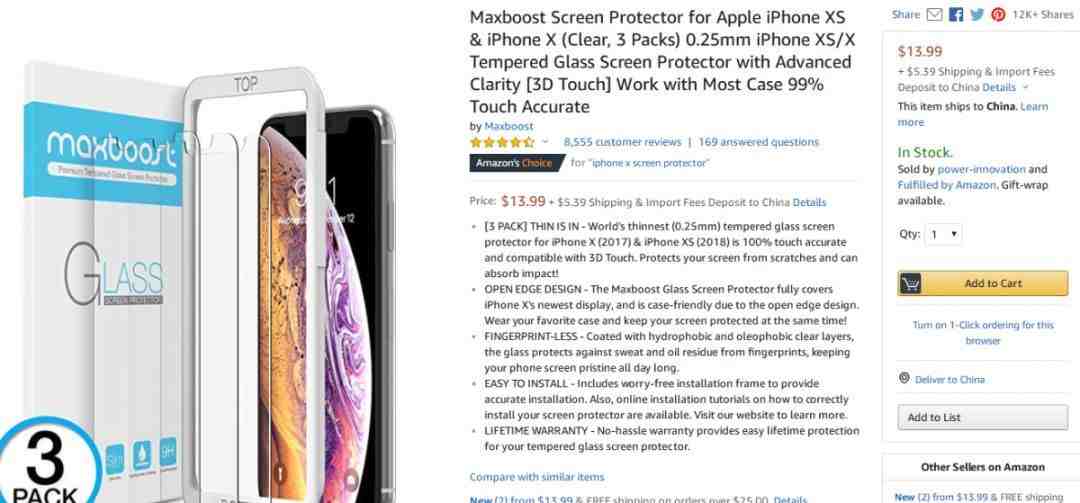Open the power-innovation seller page
The height and width of the screenshot is (503, 1080).
[982, 169]
